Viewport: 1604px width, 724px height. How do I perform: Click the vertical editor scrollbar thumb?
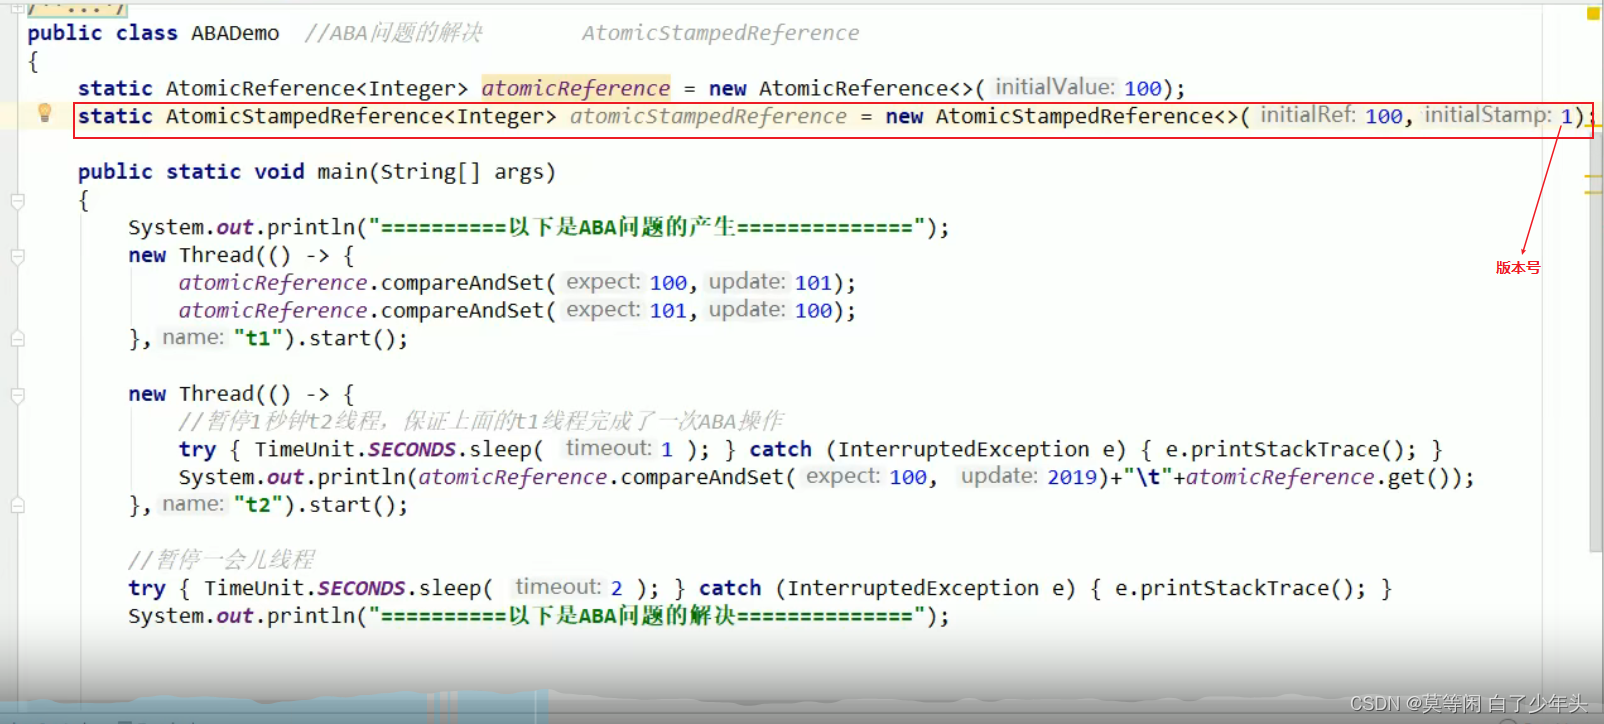1595,340
